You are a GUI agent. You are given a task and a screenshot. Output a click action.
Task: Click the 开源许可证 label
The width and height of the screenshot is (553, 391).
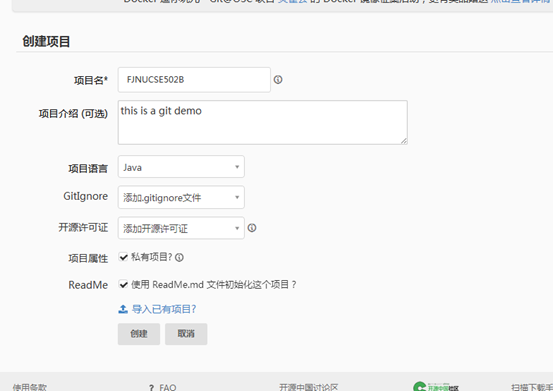click(x=83, y=227)
